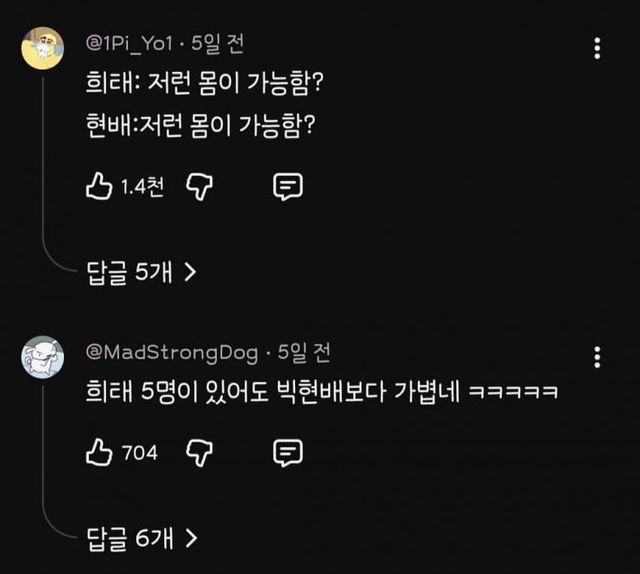Viewport: 640px width, 574px height.
Task: Open more options for @1Pi_Yo1 comment
Action: click(597, 48)
